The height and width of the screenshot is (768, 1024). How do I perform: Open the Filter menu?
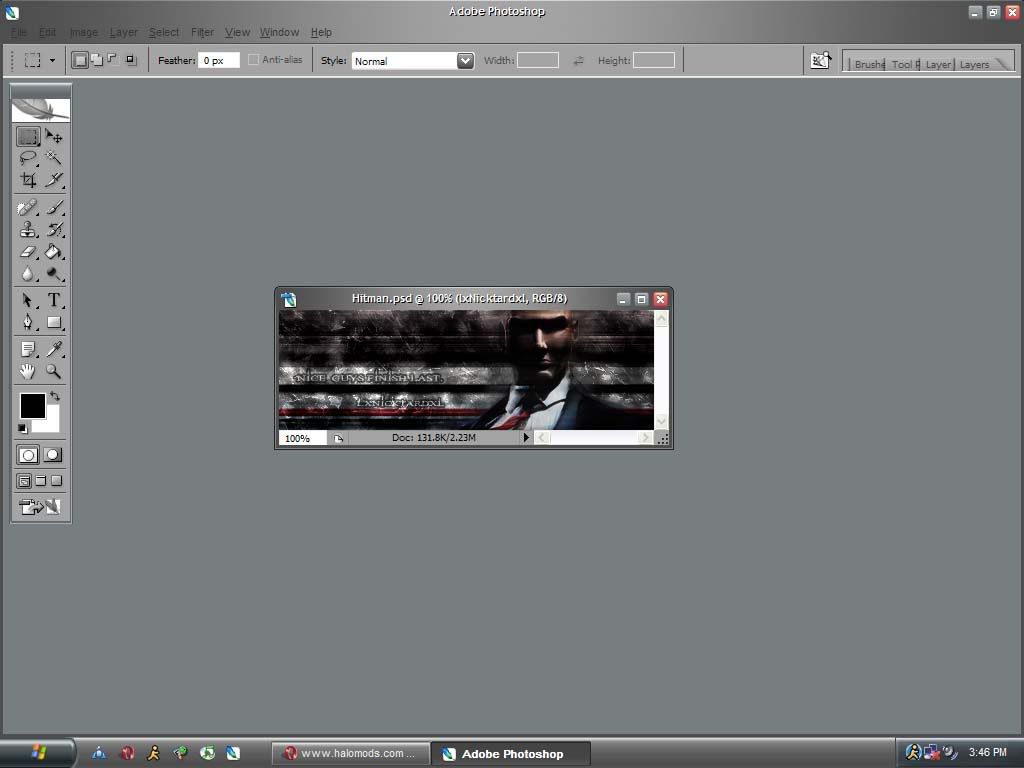(202, 32)
